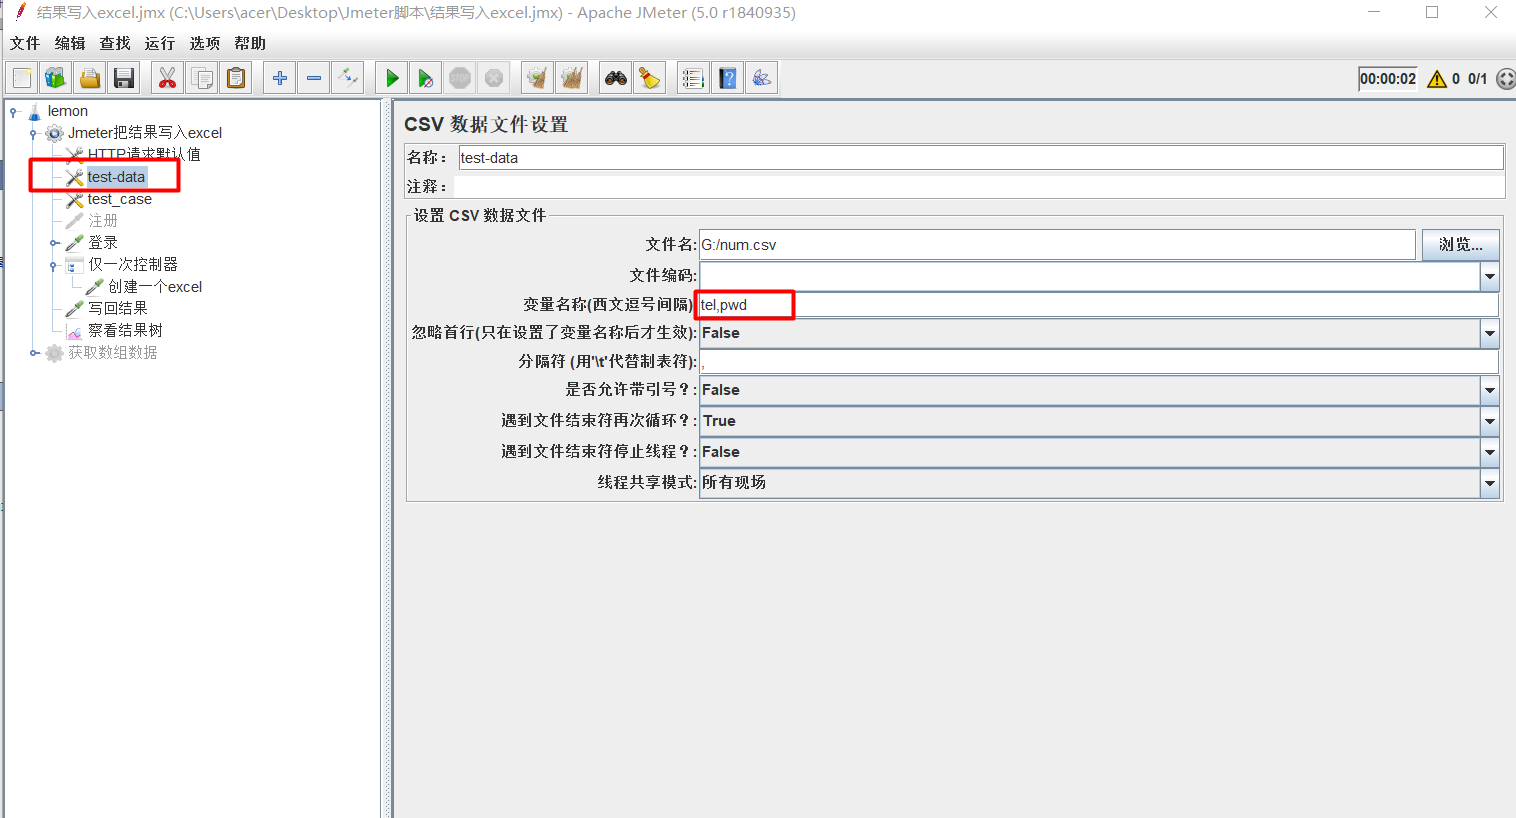Save the test plan with floppy icon
Image resolution: width=1516 pixels, height=818 pixels.
click(x=124, y=78)
